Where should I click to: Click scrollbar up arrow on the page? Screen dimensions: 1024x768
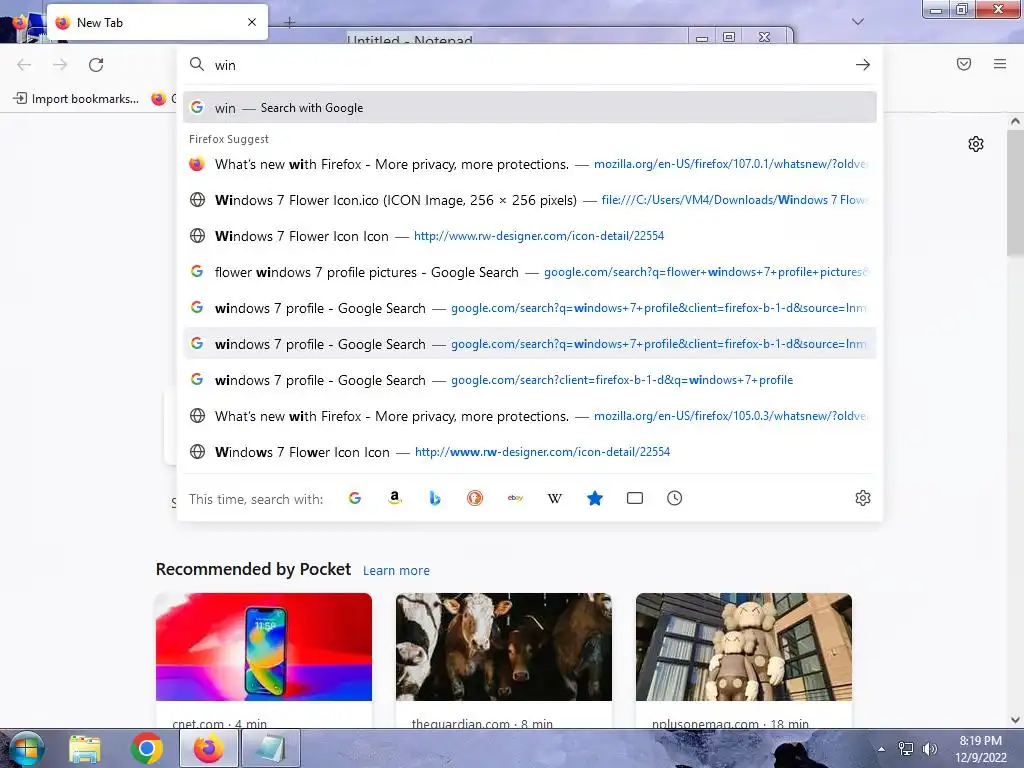tap(1015, 121)
